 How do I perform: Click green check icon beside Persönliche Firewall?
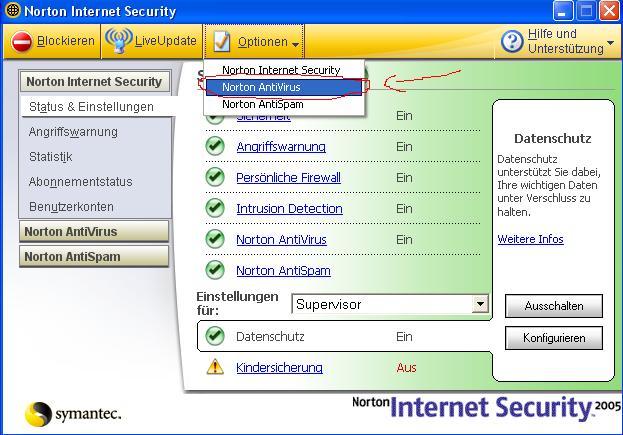(x=215, y=178)
